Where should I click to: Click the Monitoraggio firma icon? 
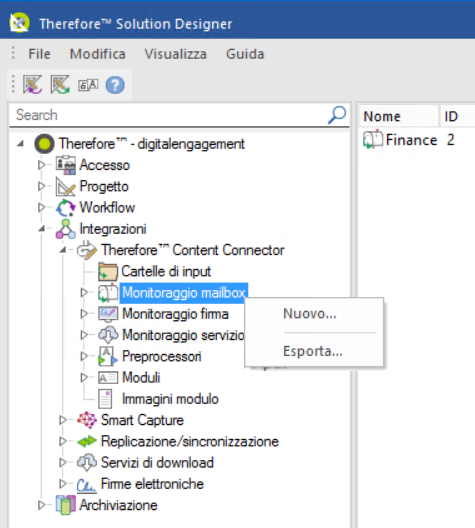click(x=108, y=314)
